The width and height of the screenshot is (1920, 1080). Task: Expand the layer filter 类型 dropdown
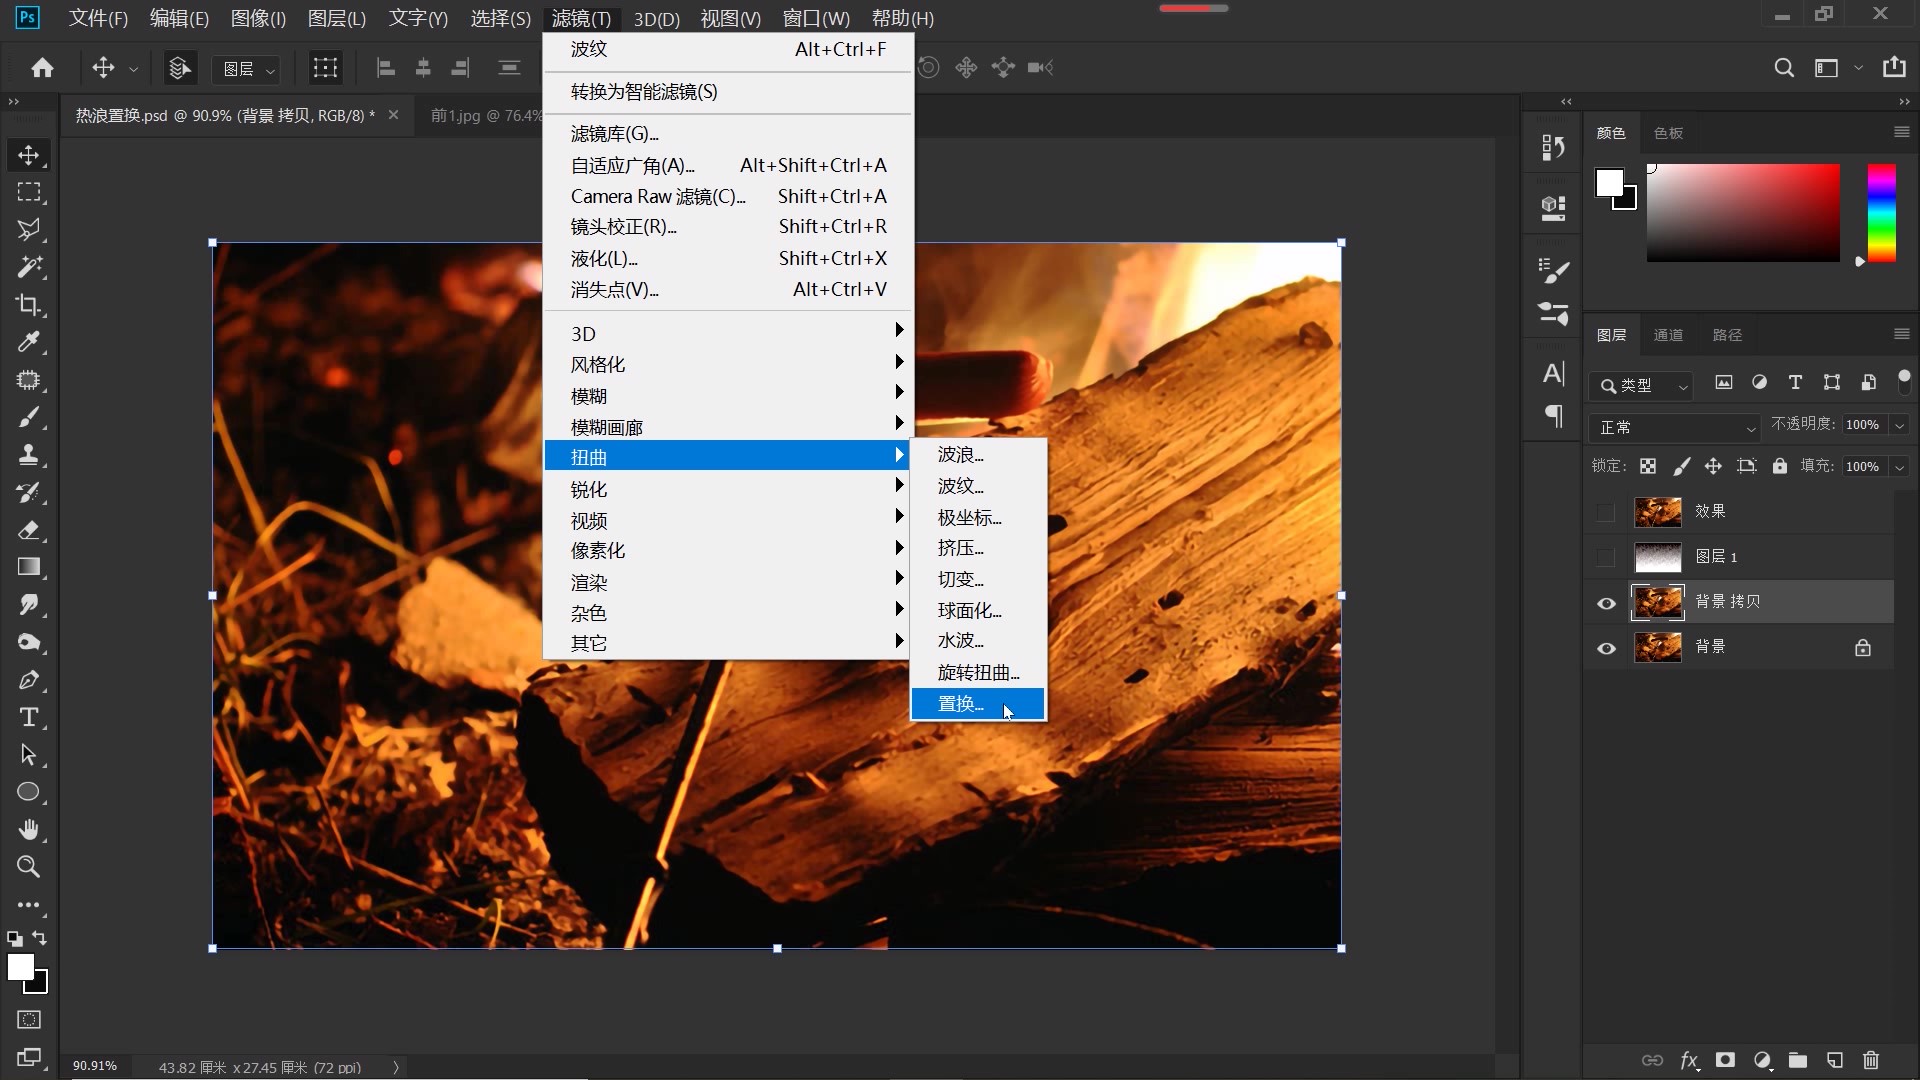[x=1645, y=386]
